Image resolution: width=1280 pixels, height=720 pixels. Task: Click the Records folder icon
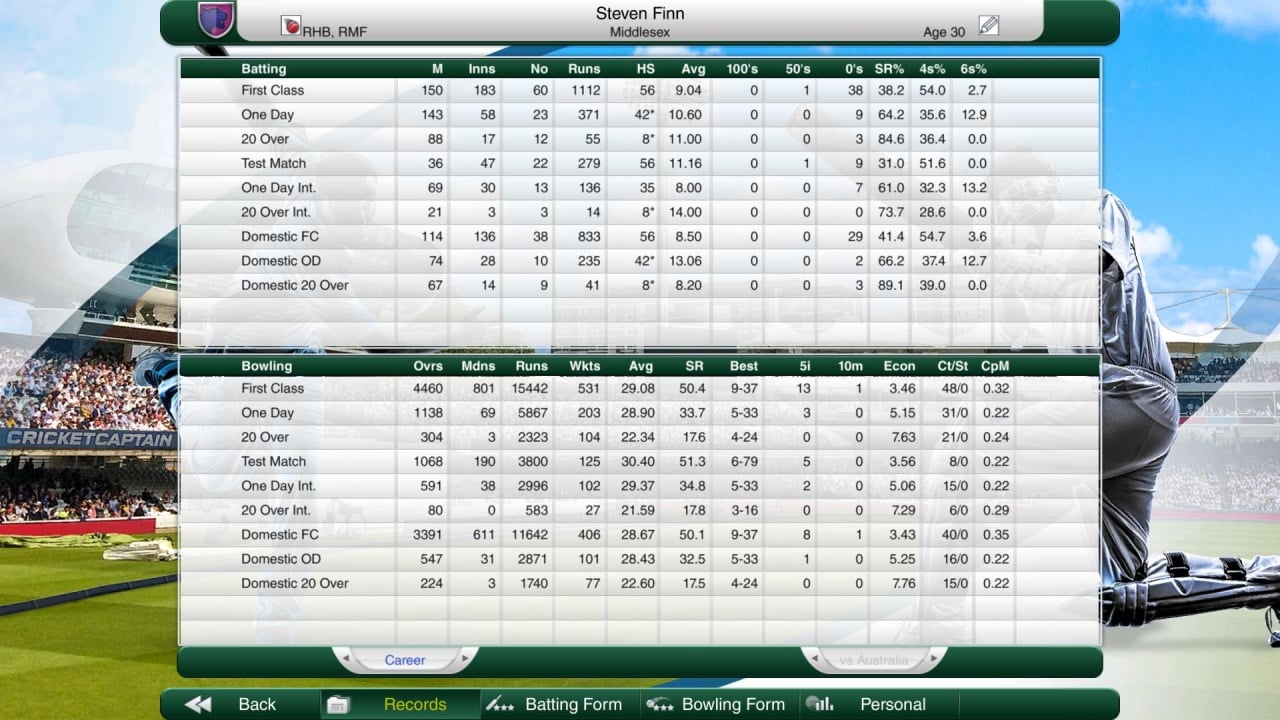338,705
